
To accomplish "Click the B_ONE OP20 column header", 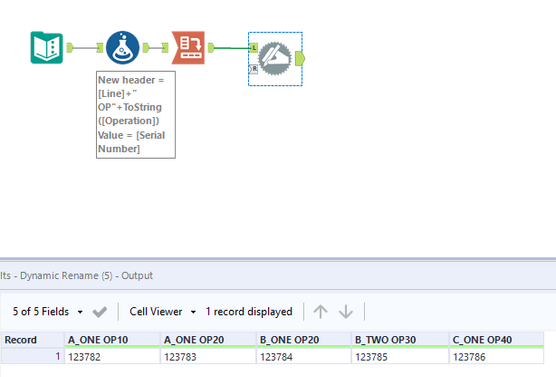I will coord(304,340).
